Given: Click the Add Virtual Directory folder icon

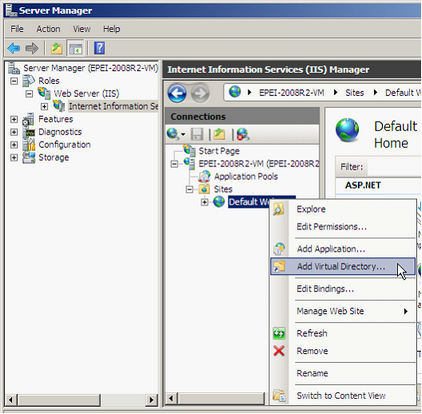Looking at the screenshot, I should pyautogui.click(x=279, y=266).
